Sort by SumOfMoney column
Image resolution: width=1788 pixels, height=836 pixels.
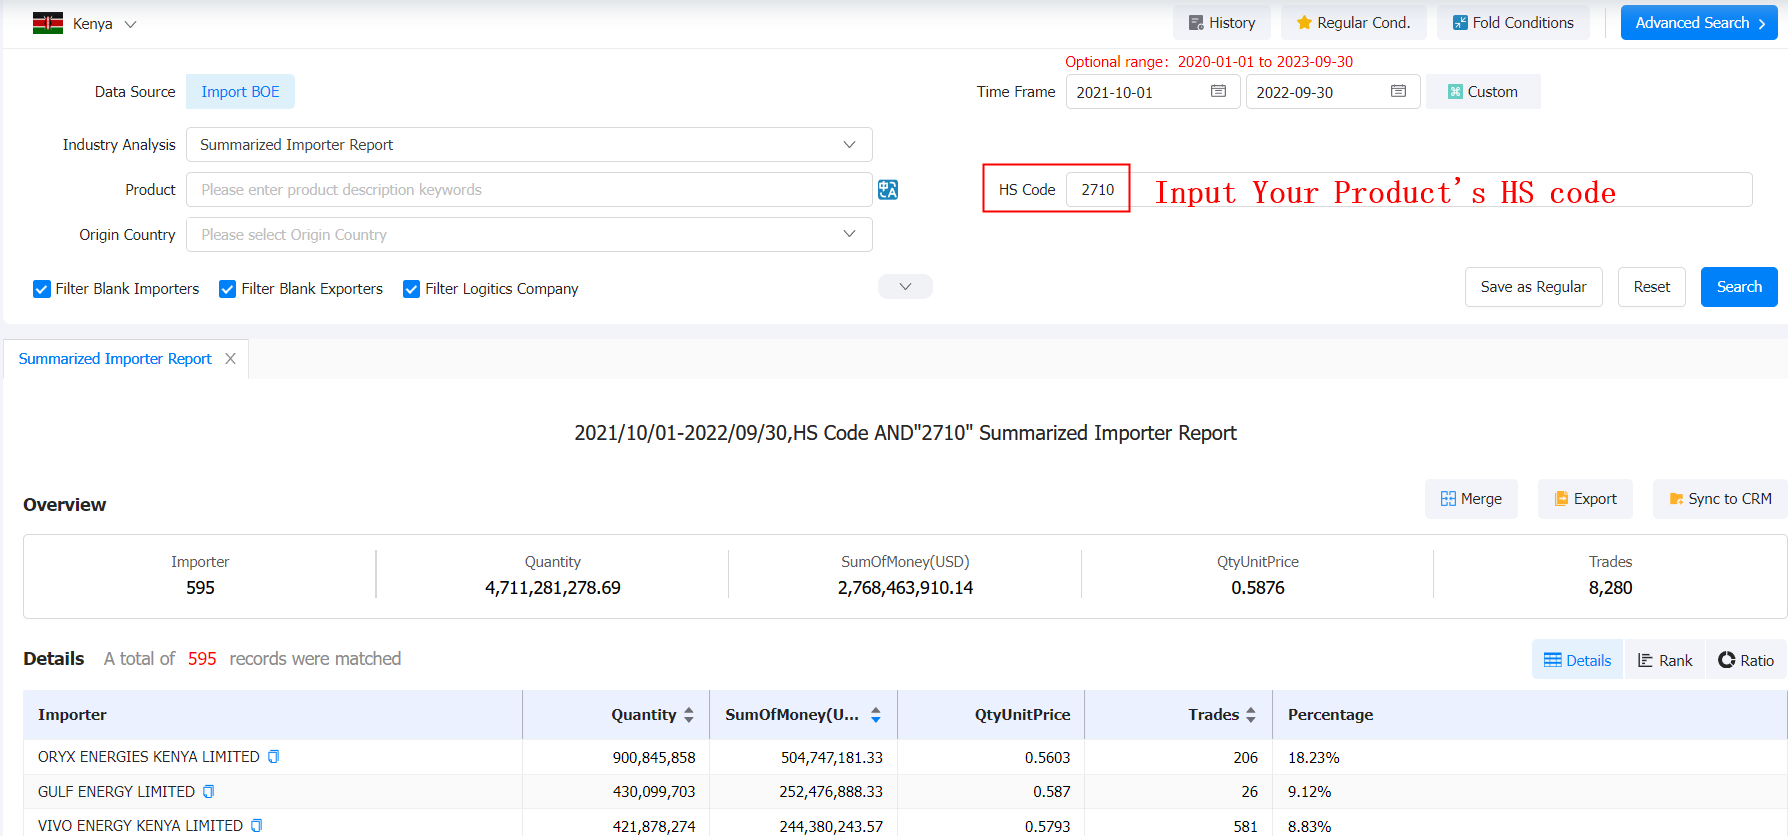click(876, 715)
